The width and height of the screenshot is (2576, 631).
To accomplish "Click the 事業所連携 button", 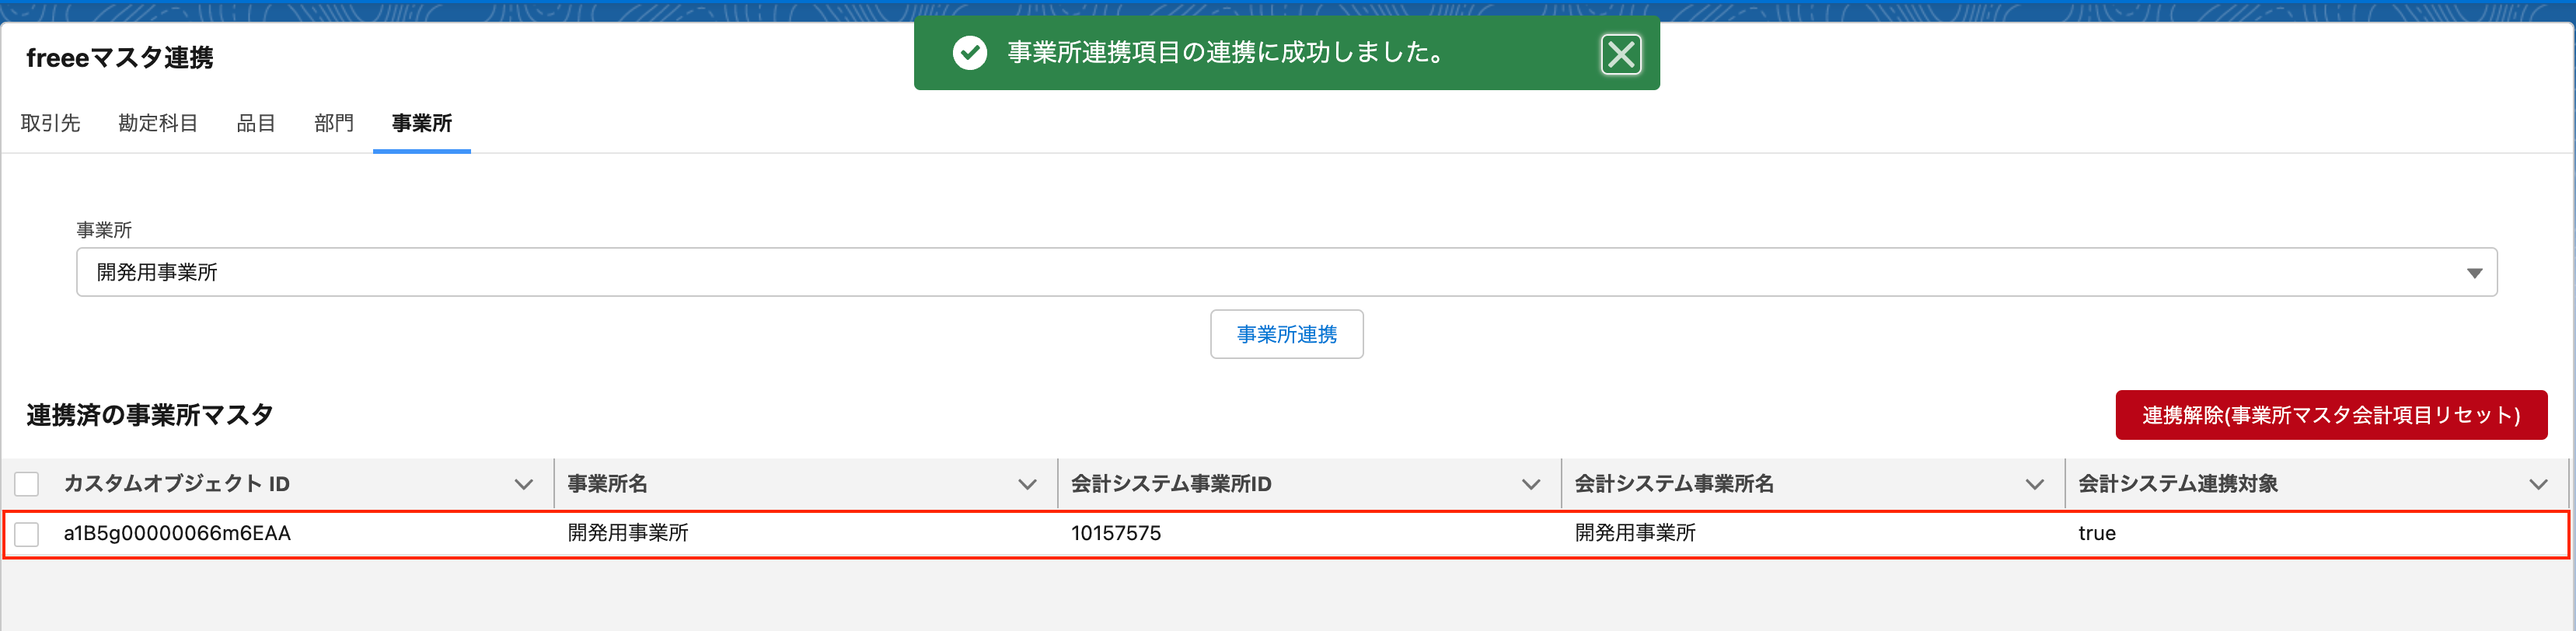I will 1286,334.
